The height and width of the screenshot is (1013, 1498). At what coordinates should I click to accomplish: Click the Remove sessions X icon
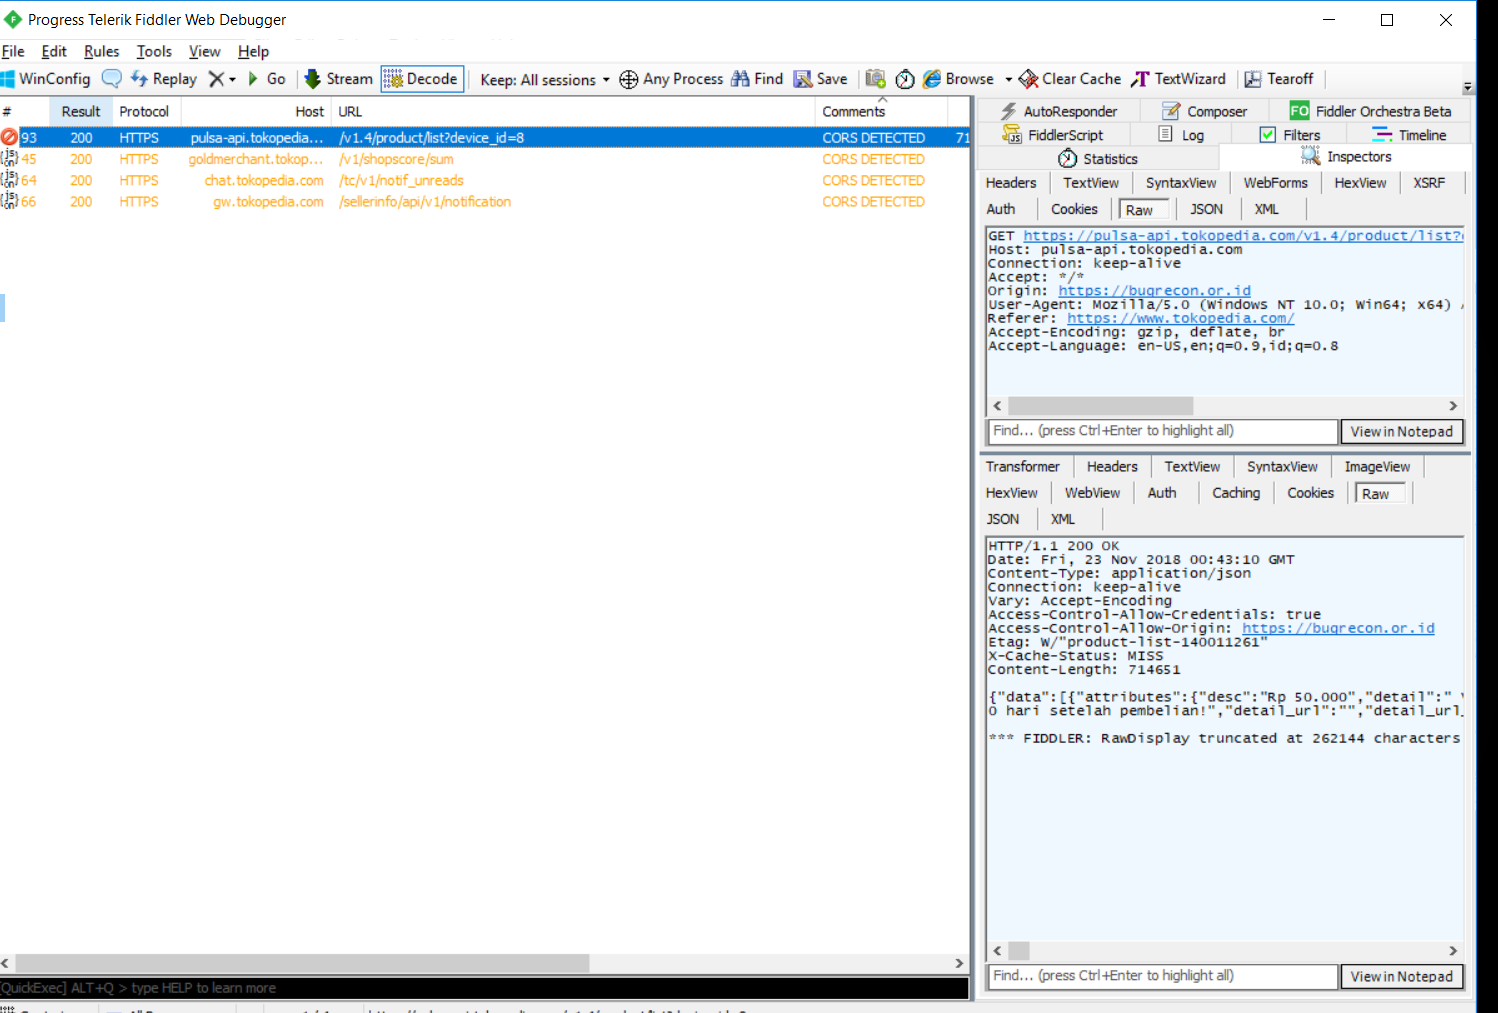pyautogui.click(x=215, y=79)
